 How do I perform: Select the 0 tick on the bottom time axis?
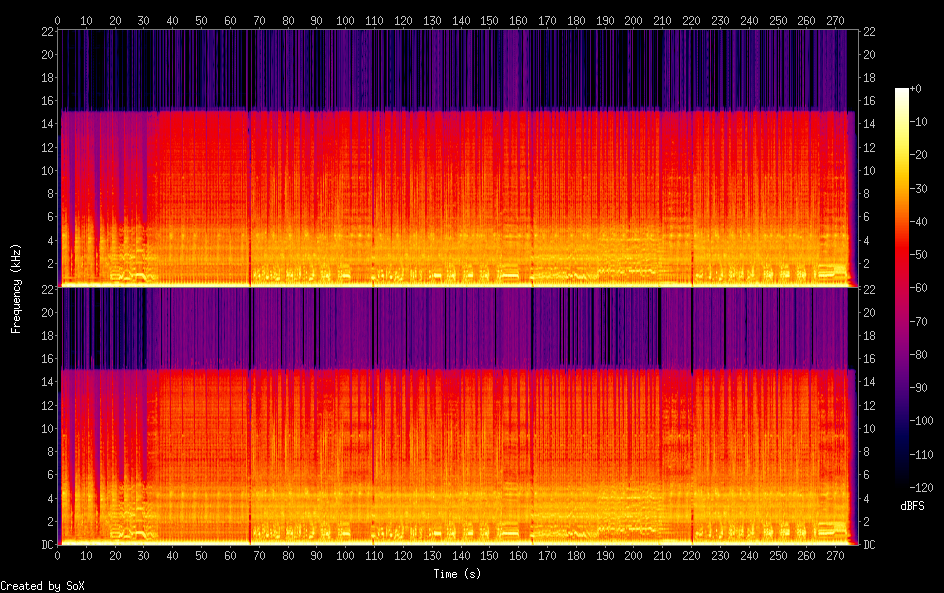[58, 555]
